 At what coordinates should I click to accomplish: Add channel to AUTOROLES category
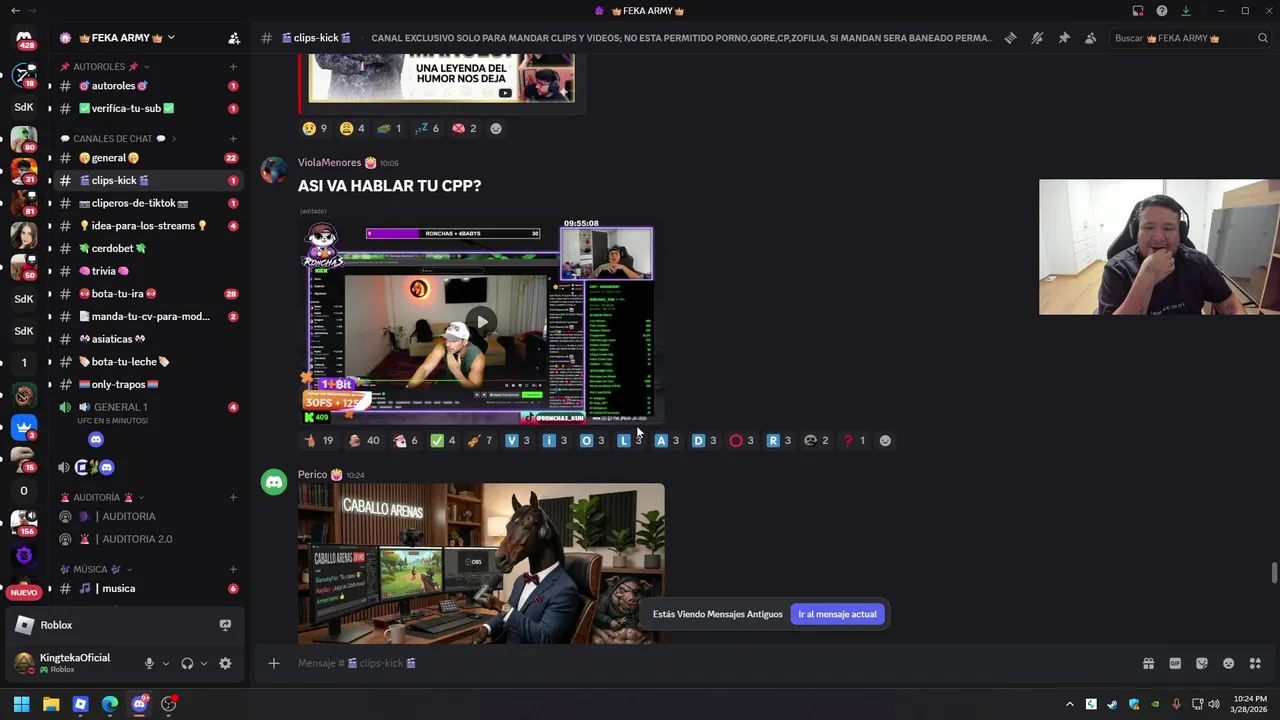(x=233, y=67)
